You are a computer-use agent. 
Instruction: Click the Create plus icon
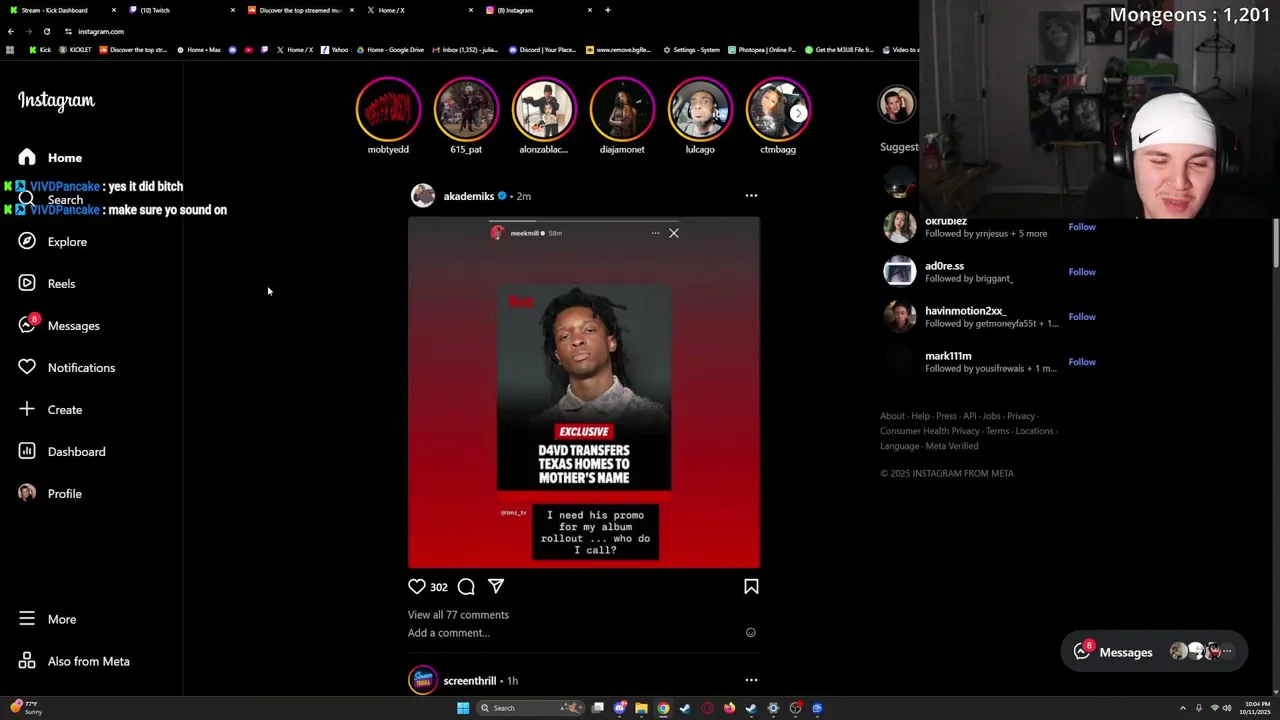coord(27,409)
